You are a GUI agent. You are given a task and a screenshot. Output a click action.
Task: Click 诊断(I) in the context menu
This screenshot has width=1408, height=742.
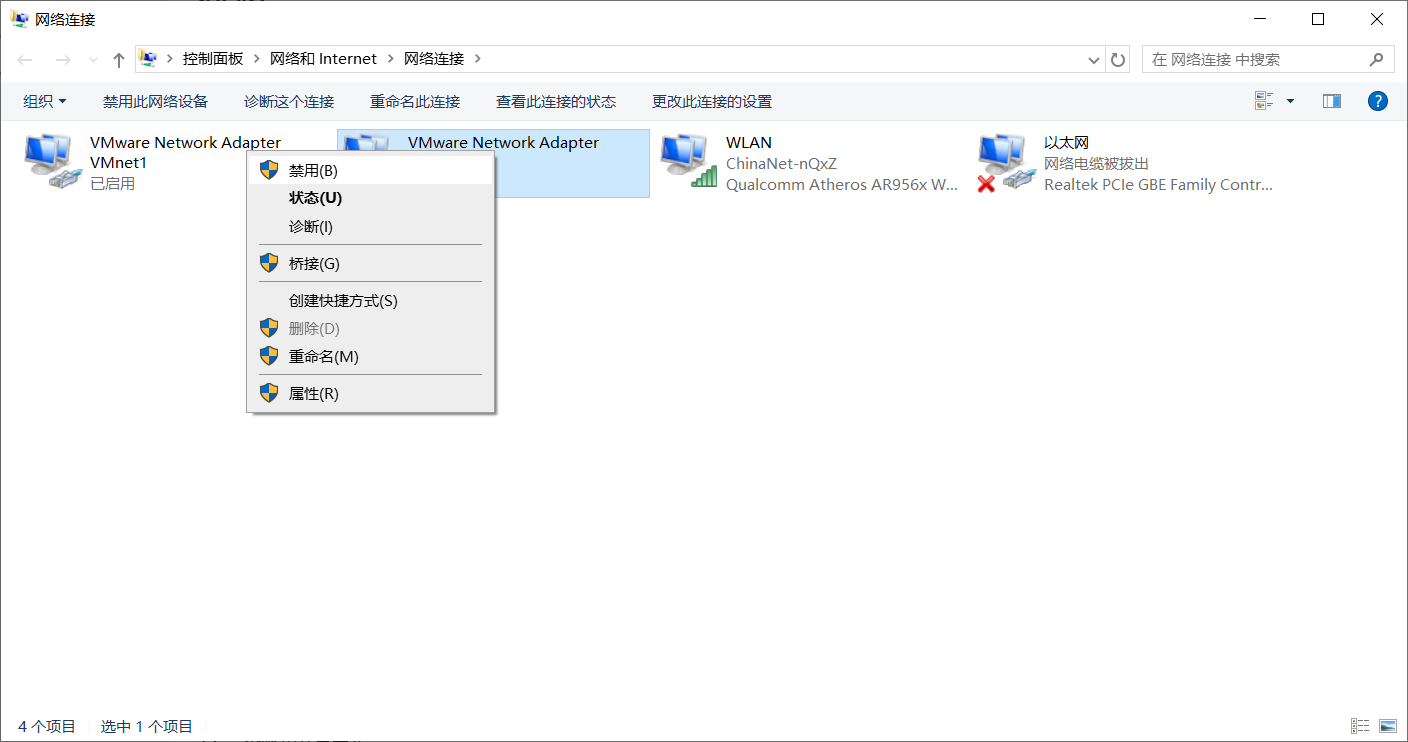pyautogui.click(x=371, y=227)
